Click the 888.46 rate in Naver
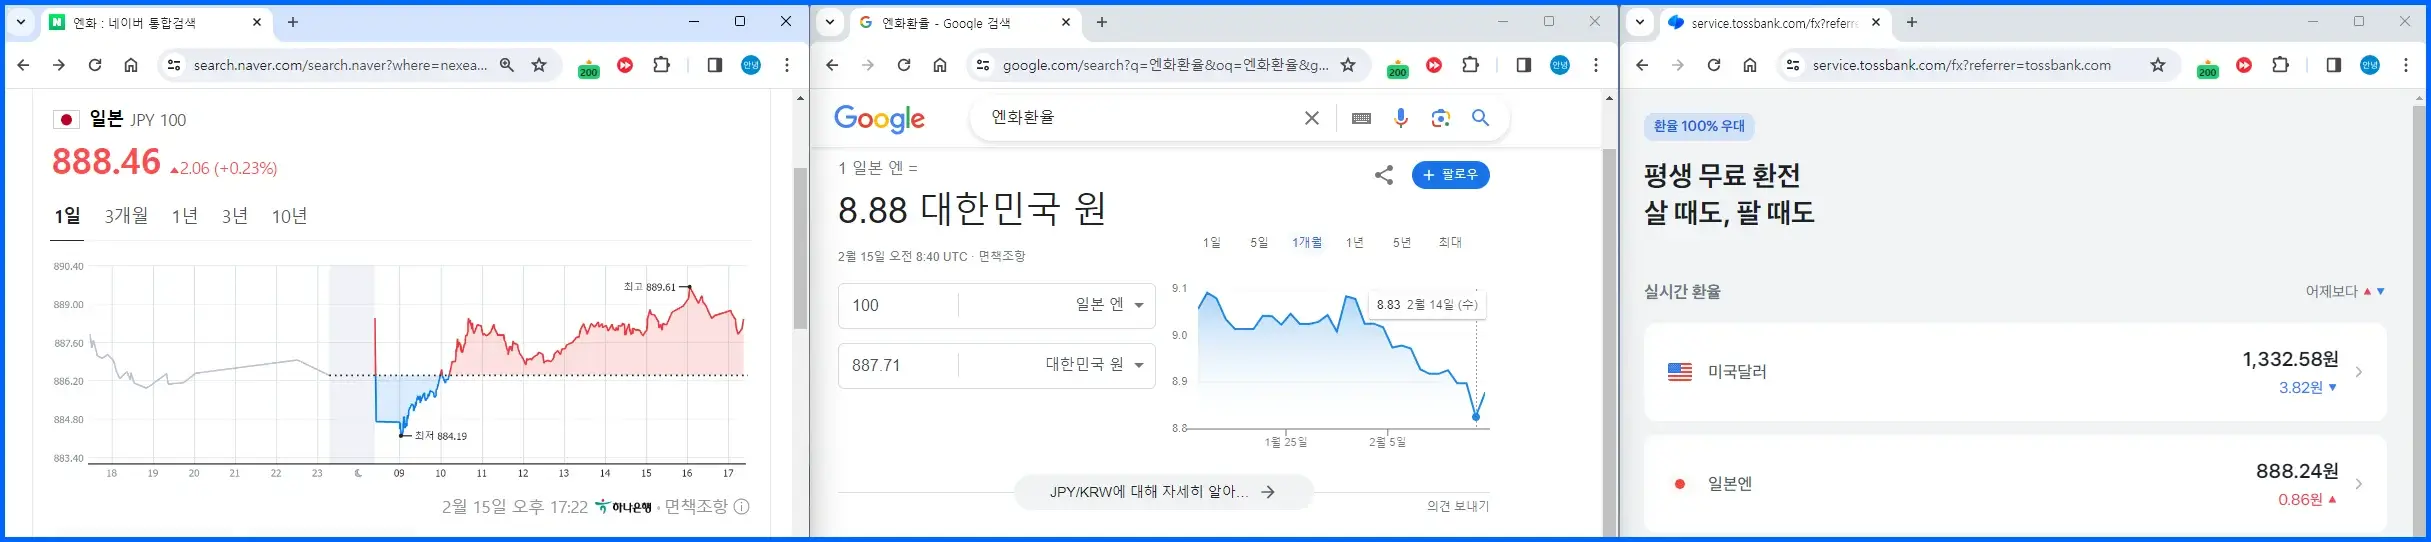This screenshot has width=2431, height=542. 106,161
